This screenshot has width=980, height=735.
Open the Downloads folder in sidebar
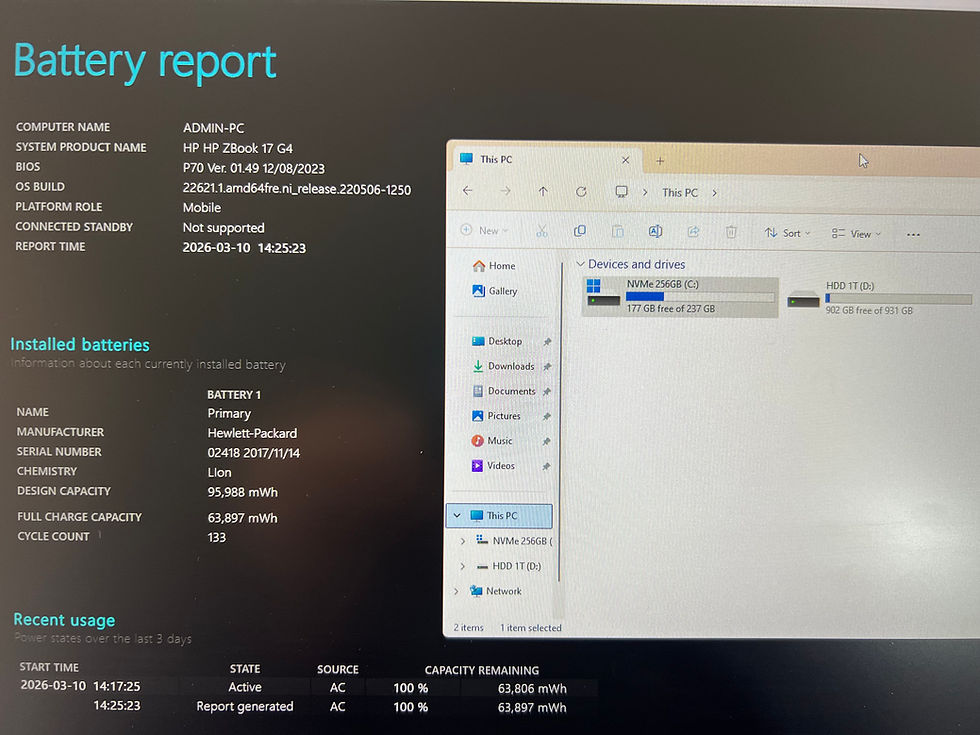tap(511, 366)
